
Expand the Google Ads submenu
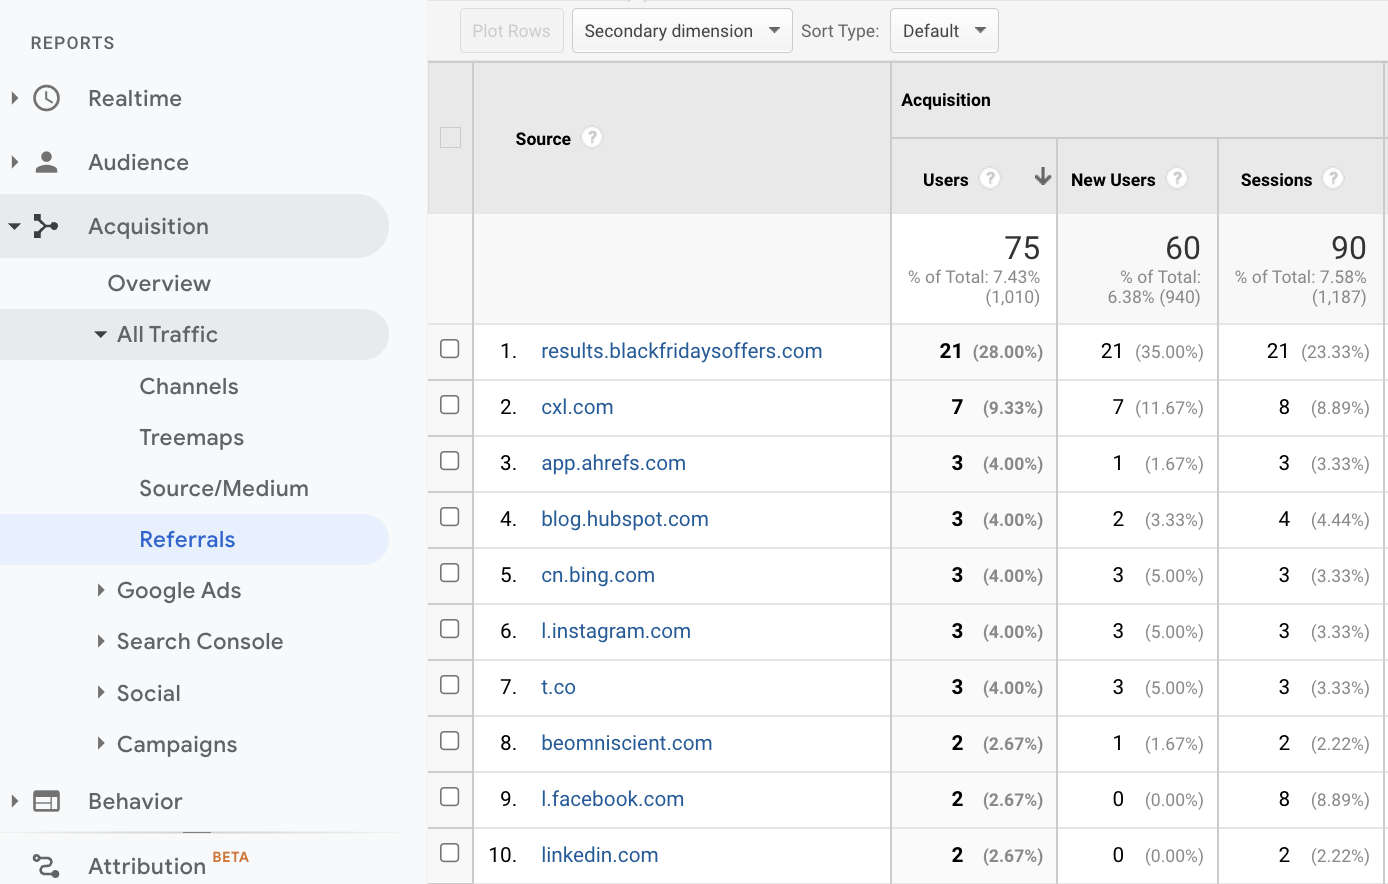click(101, 590)
